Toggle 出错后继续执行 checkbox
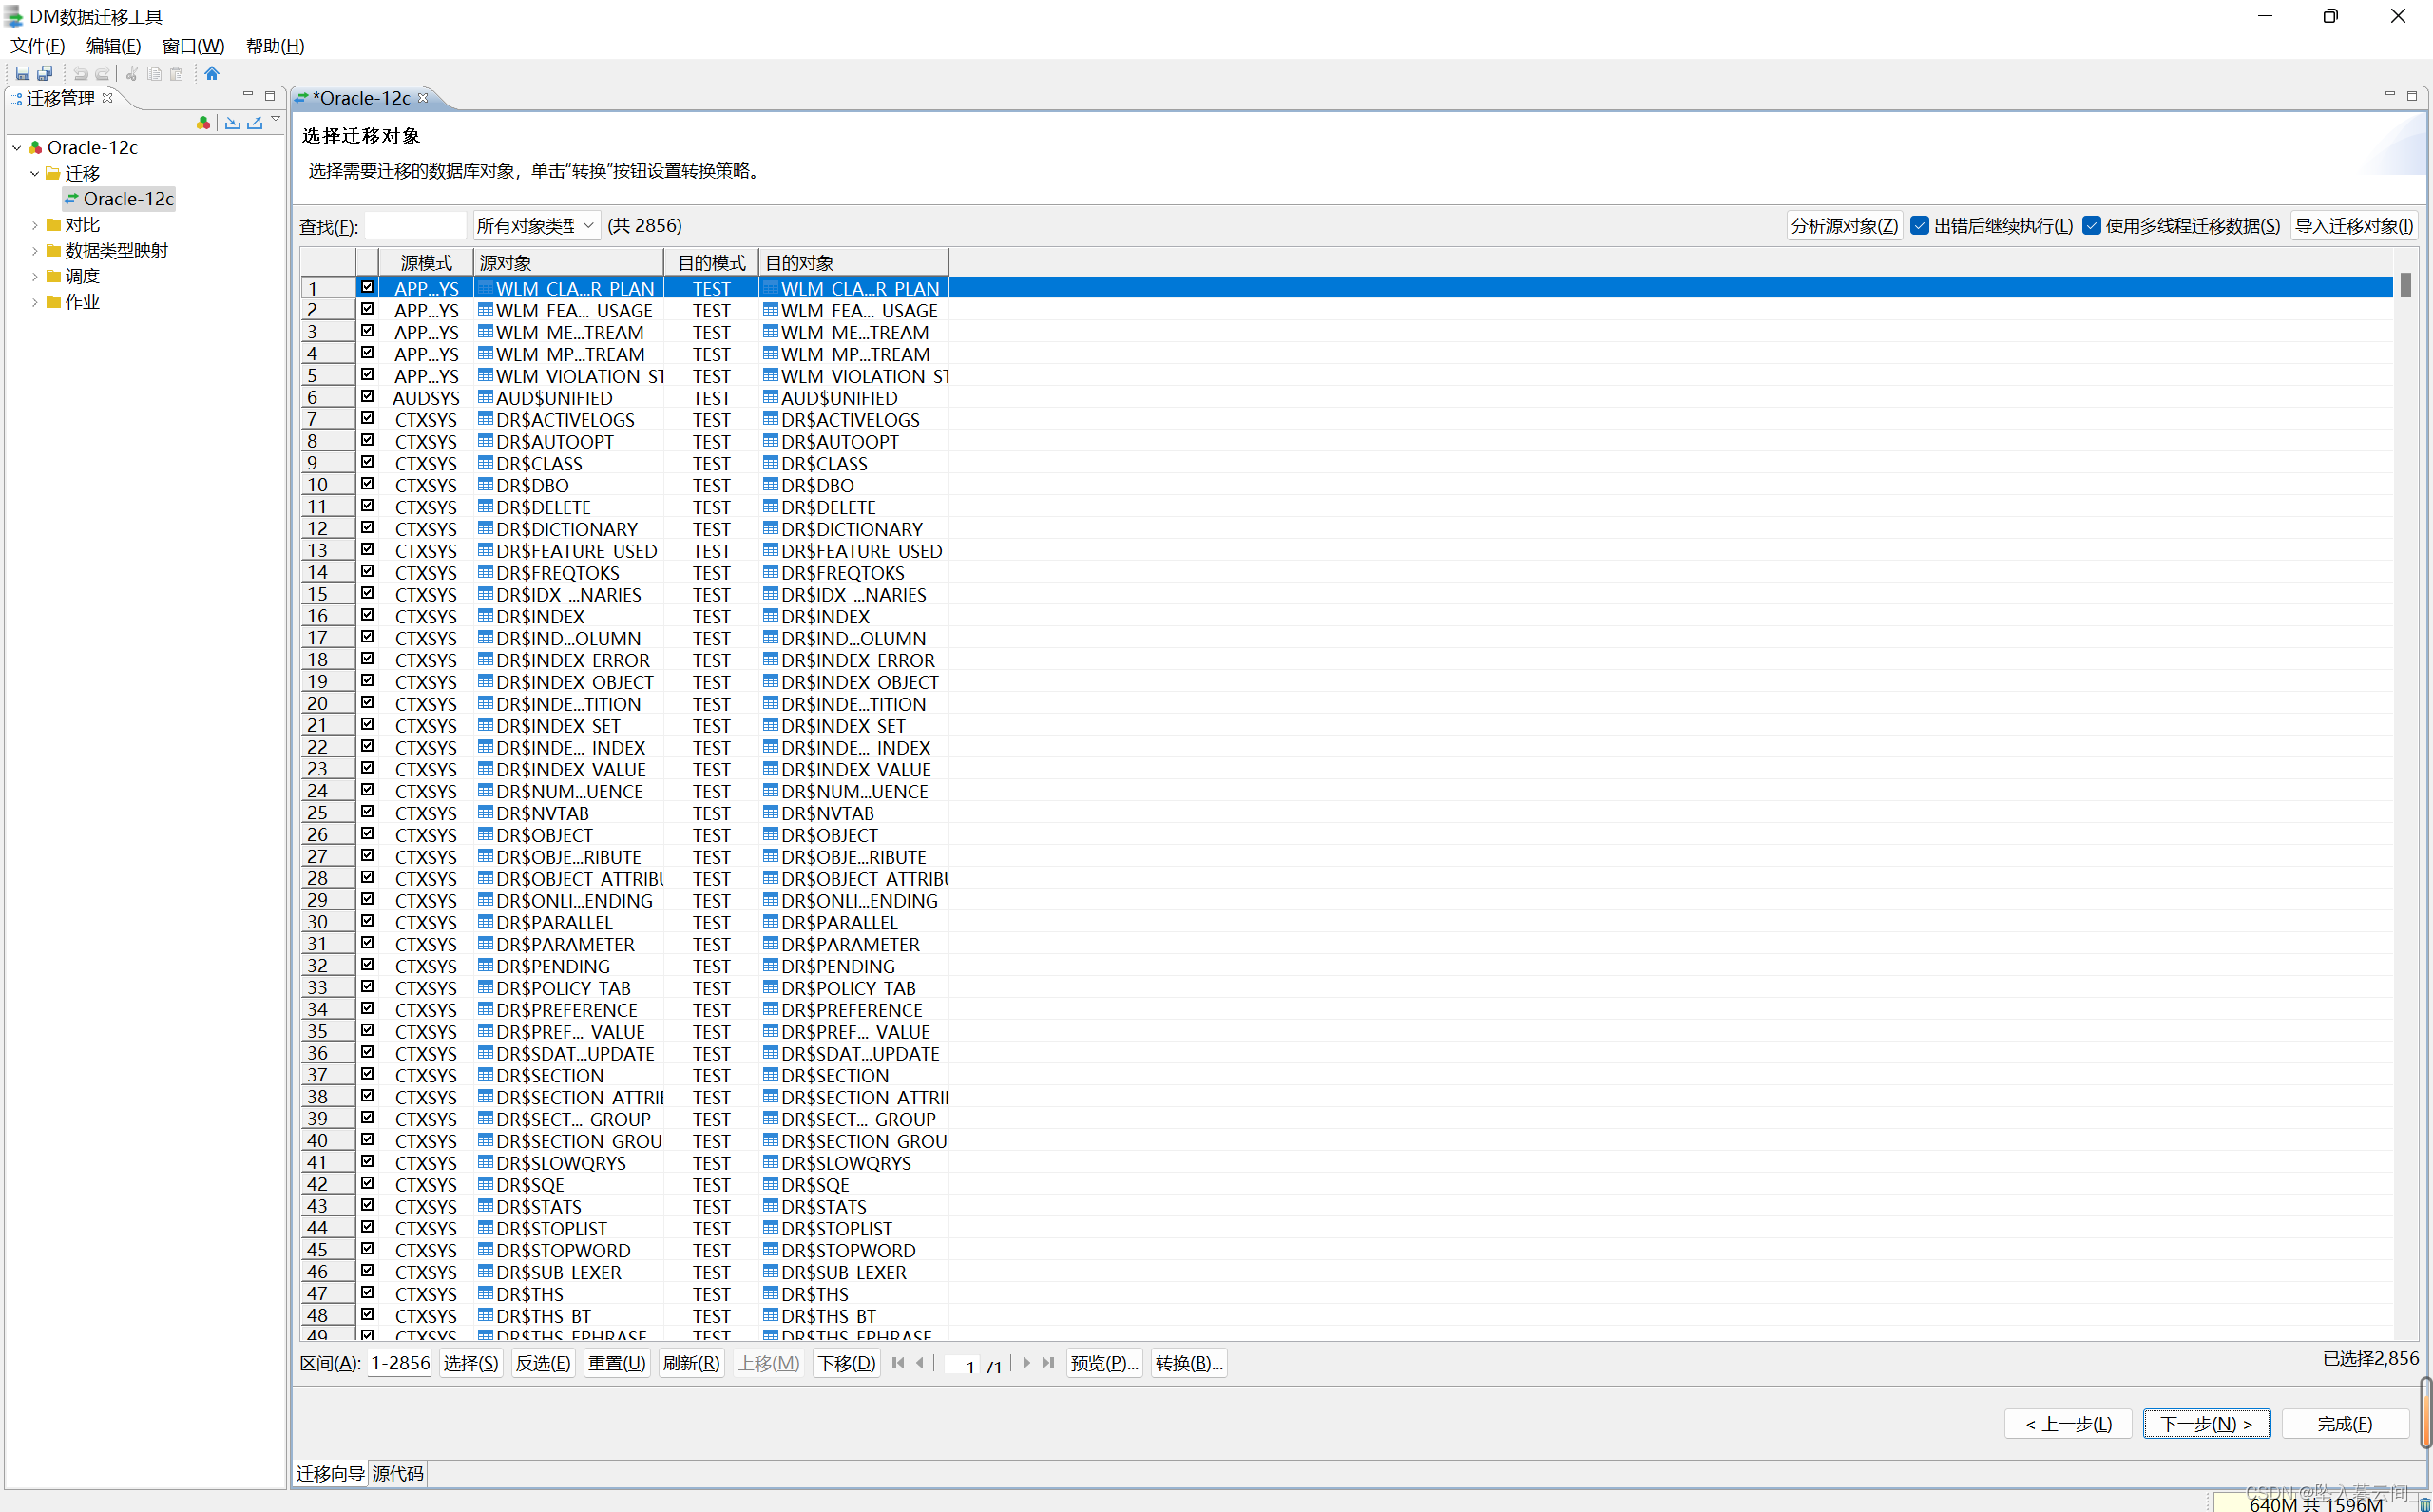Viewport: 2433px width, 1512px height. [1920, 225]
